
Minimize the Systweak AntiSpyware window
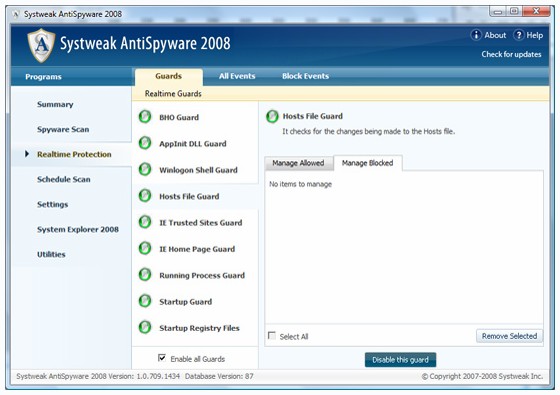click(498, 12)
